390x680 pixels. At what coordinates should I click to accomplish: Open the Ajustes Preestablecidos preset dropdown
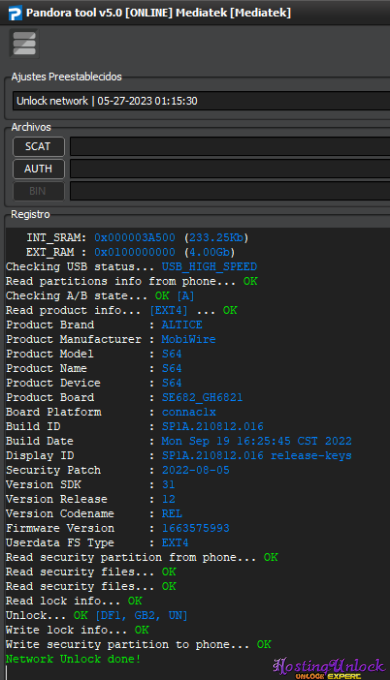tap(201, 101)
